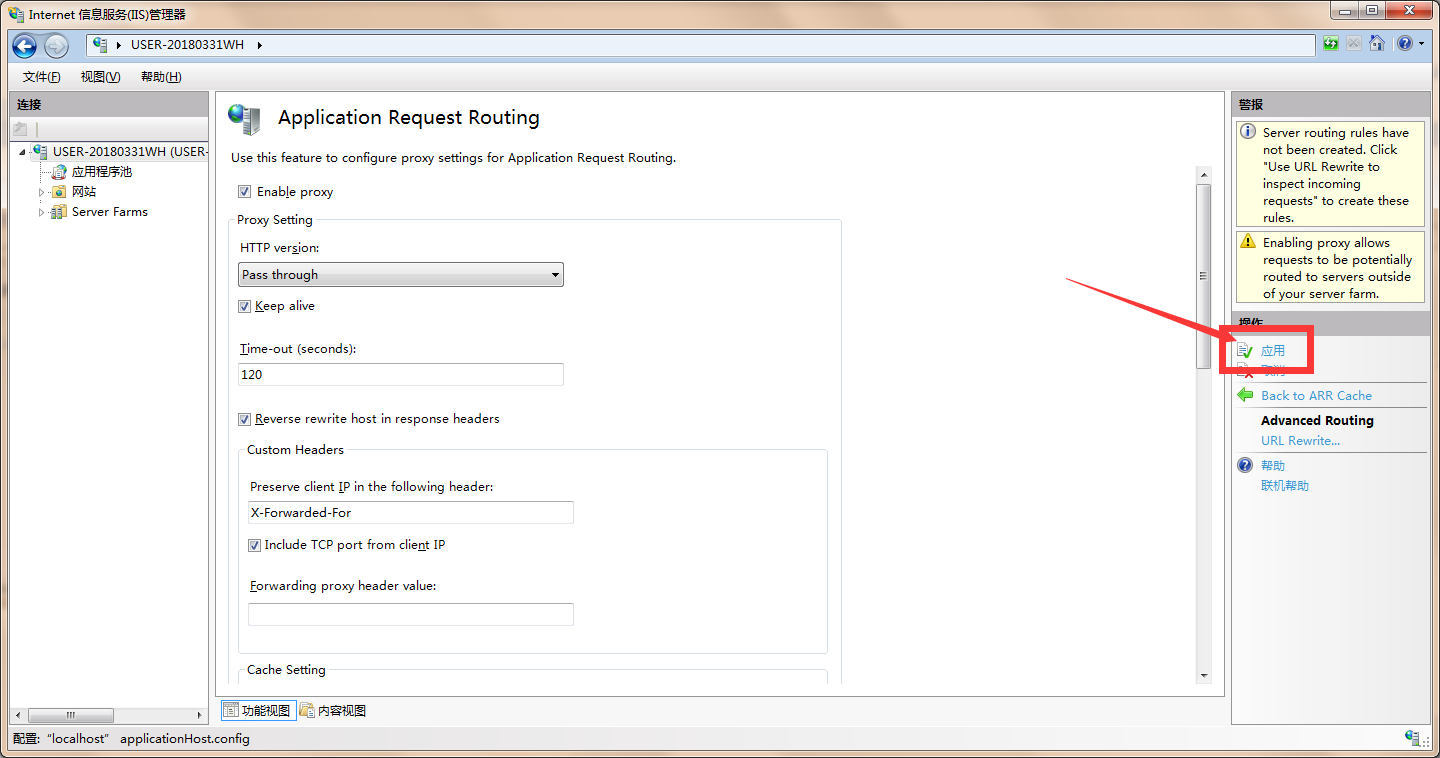This screenshot has width=1440, height=758.
Task: Click the 帮助 help link
Action: 1273,466
